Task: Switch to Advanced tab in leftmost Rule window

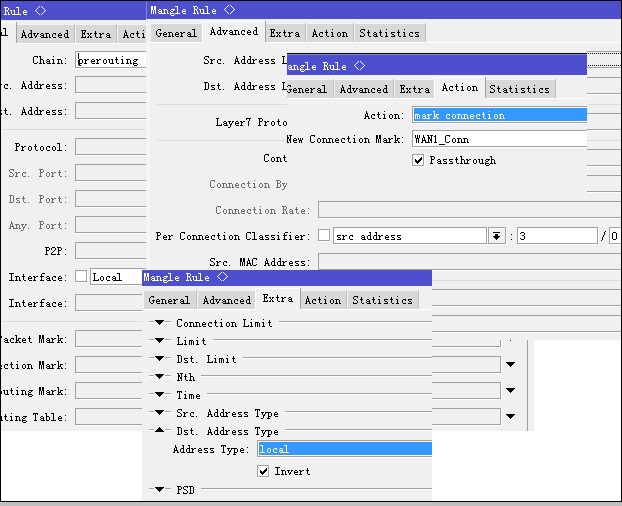Action: [x=45, y=34]
